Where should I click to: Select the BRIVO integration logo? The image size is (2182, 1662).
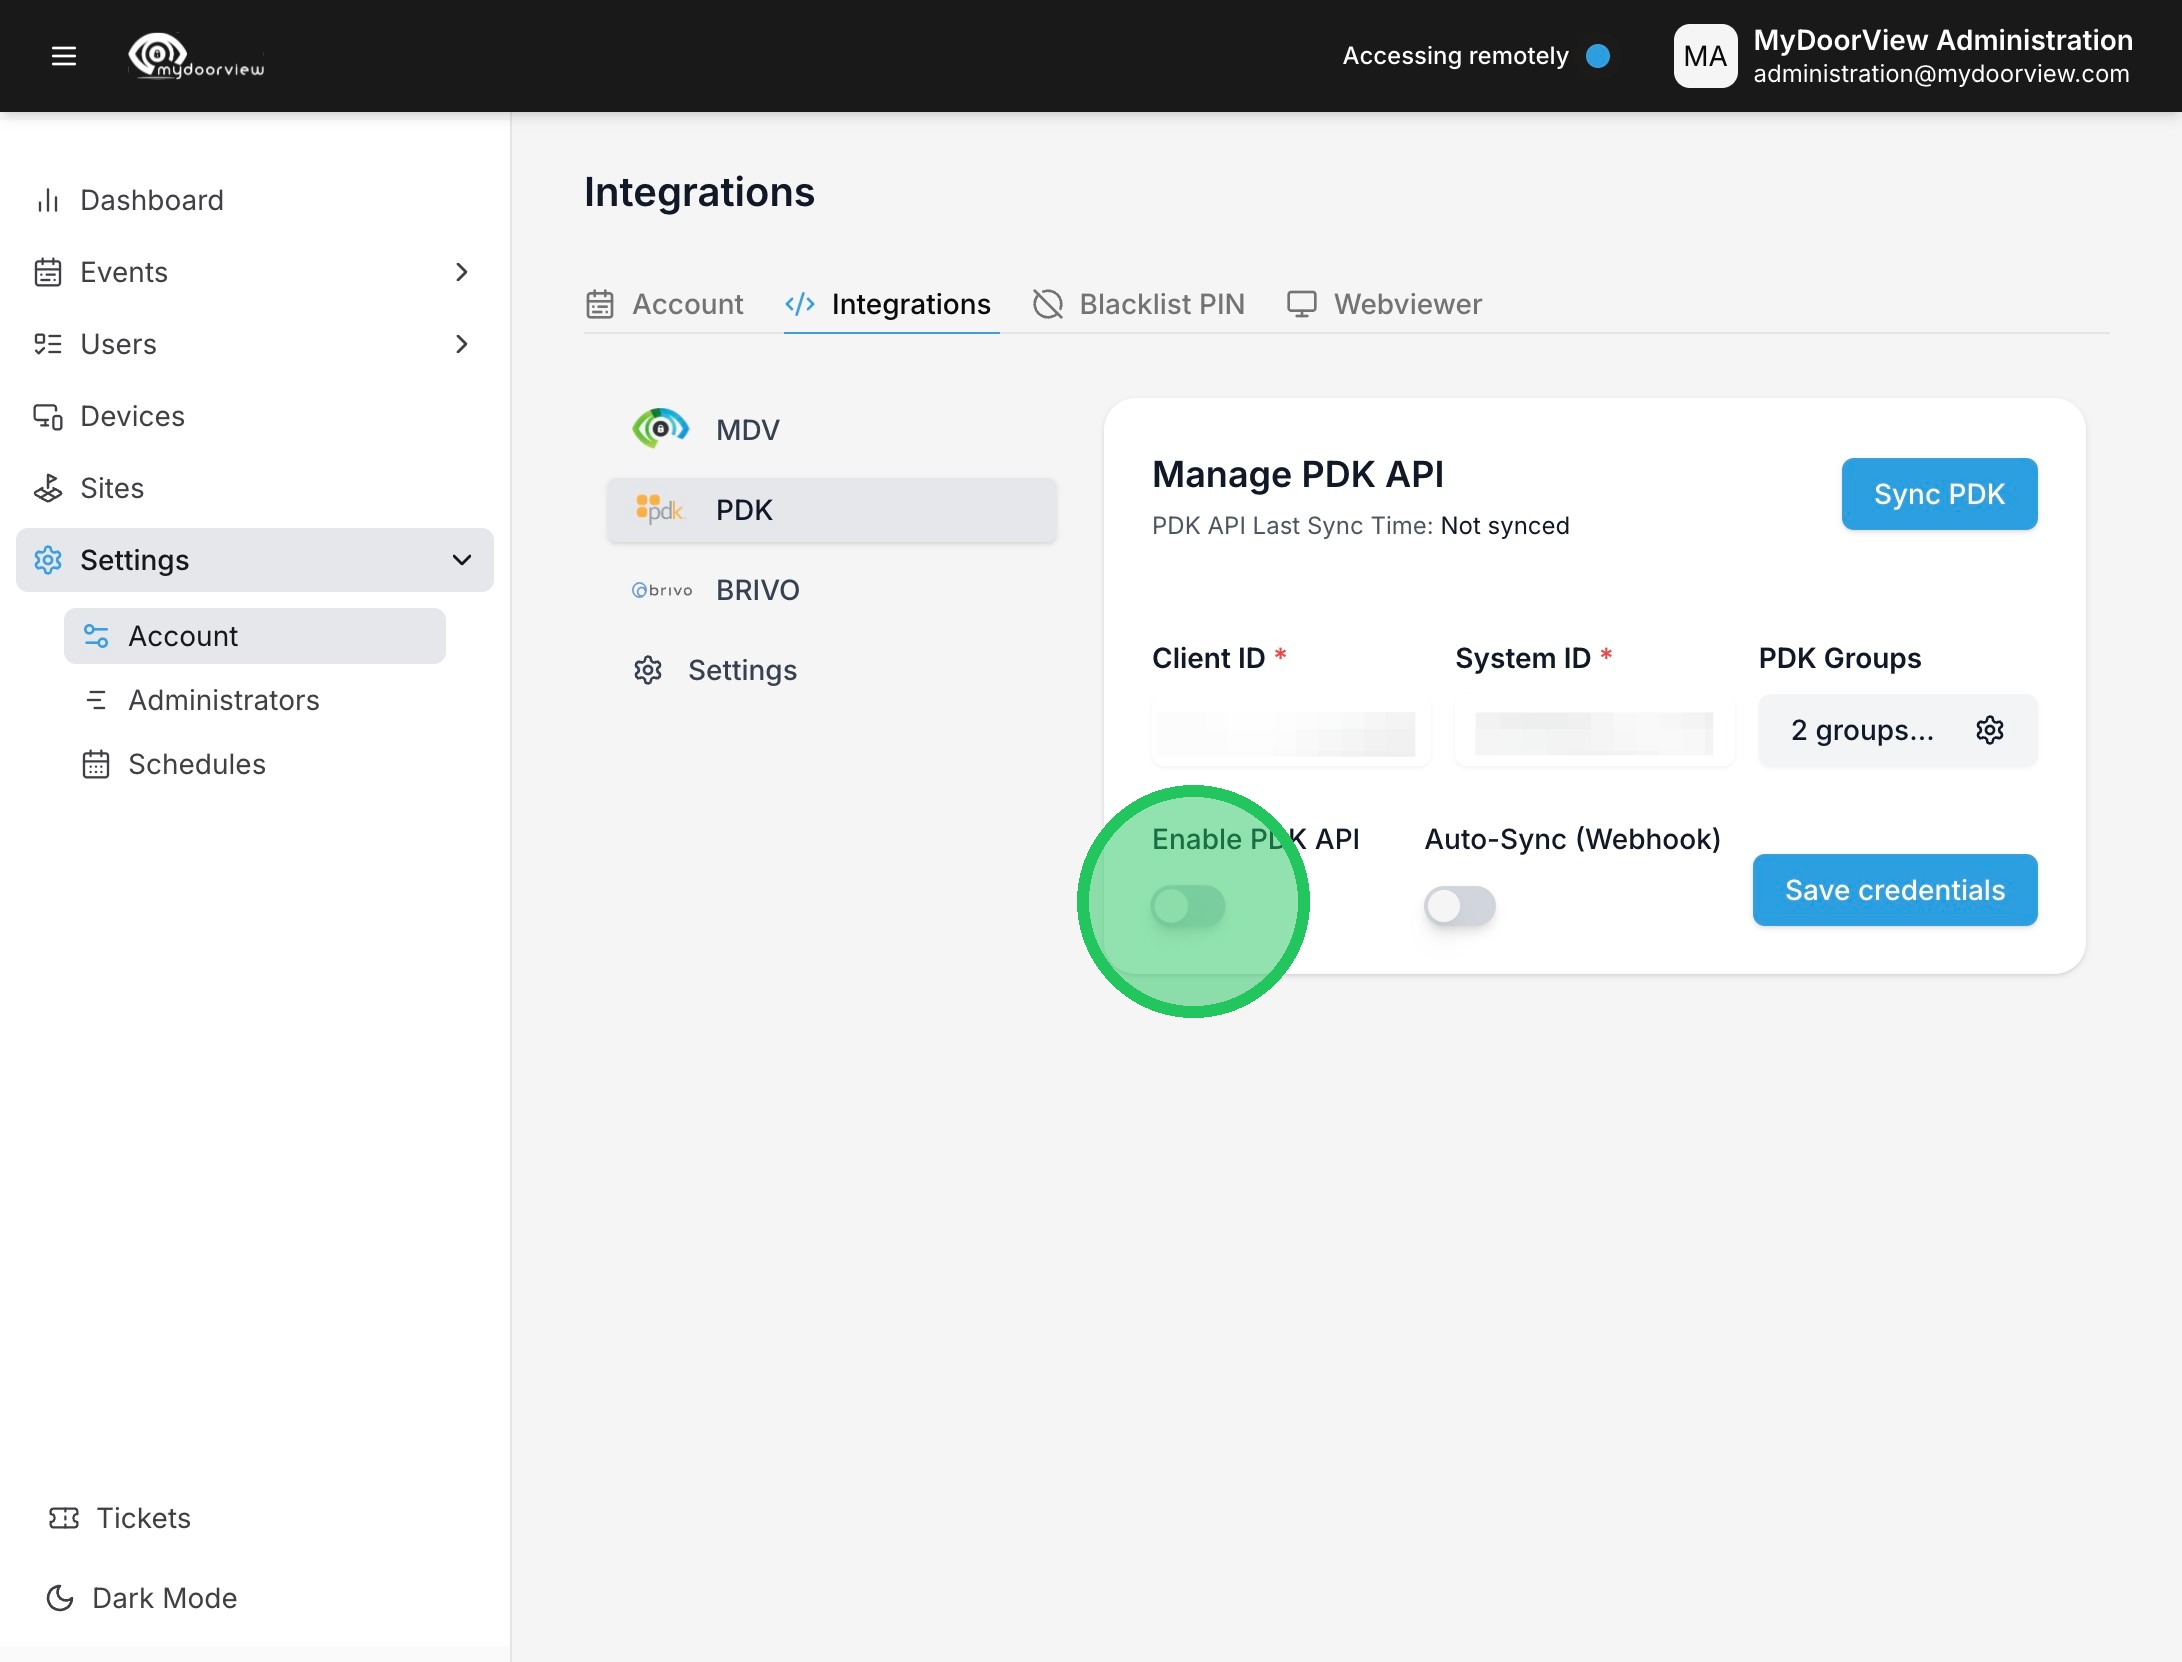662,590
